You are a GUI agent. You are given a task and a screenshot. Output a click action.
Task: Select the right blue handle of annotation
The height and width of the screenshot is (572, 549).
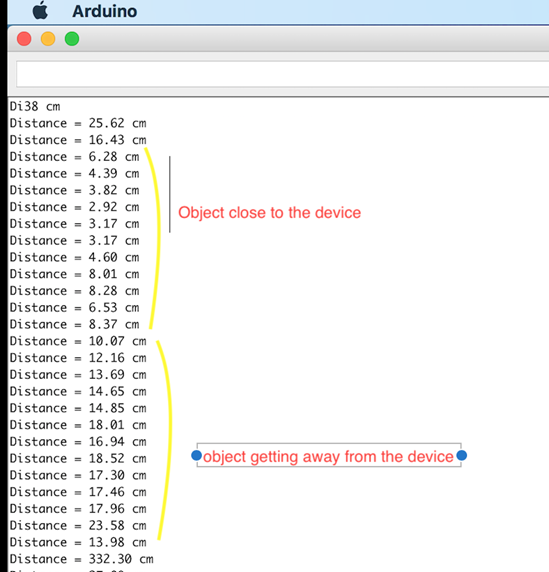tap(461, 455)
